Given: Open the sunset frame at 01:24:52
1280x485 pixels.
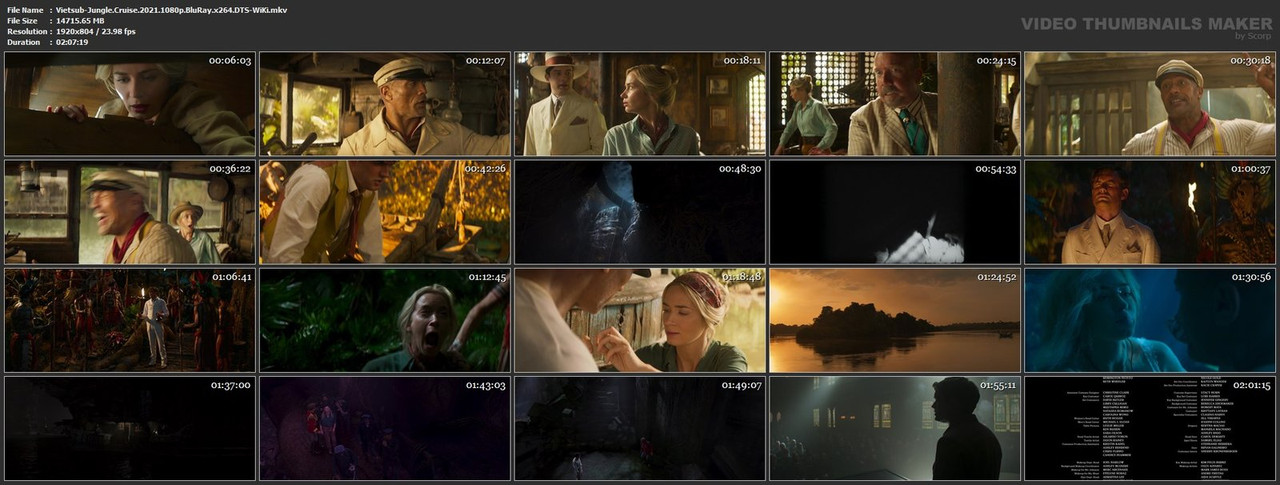Looking at the screenshot, I should click(895, 320).
